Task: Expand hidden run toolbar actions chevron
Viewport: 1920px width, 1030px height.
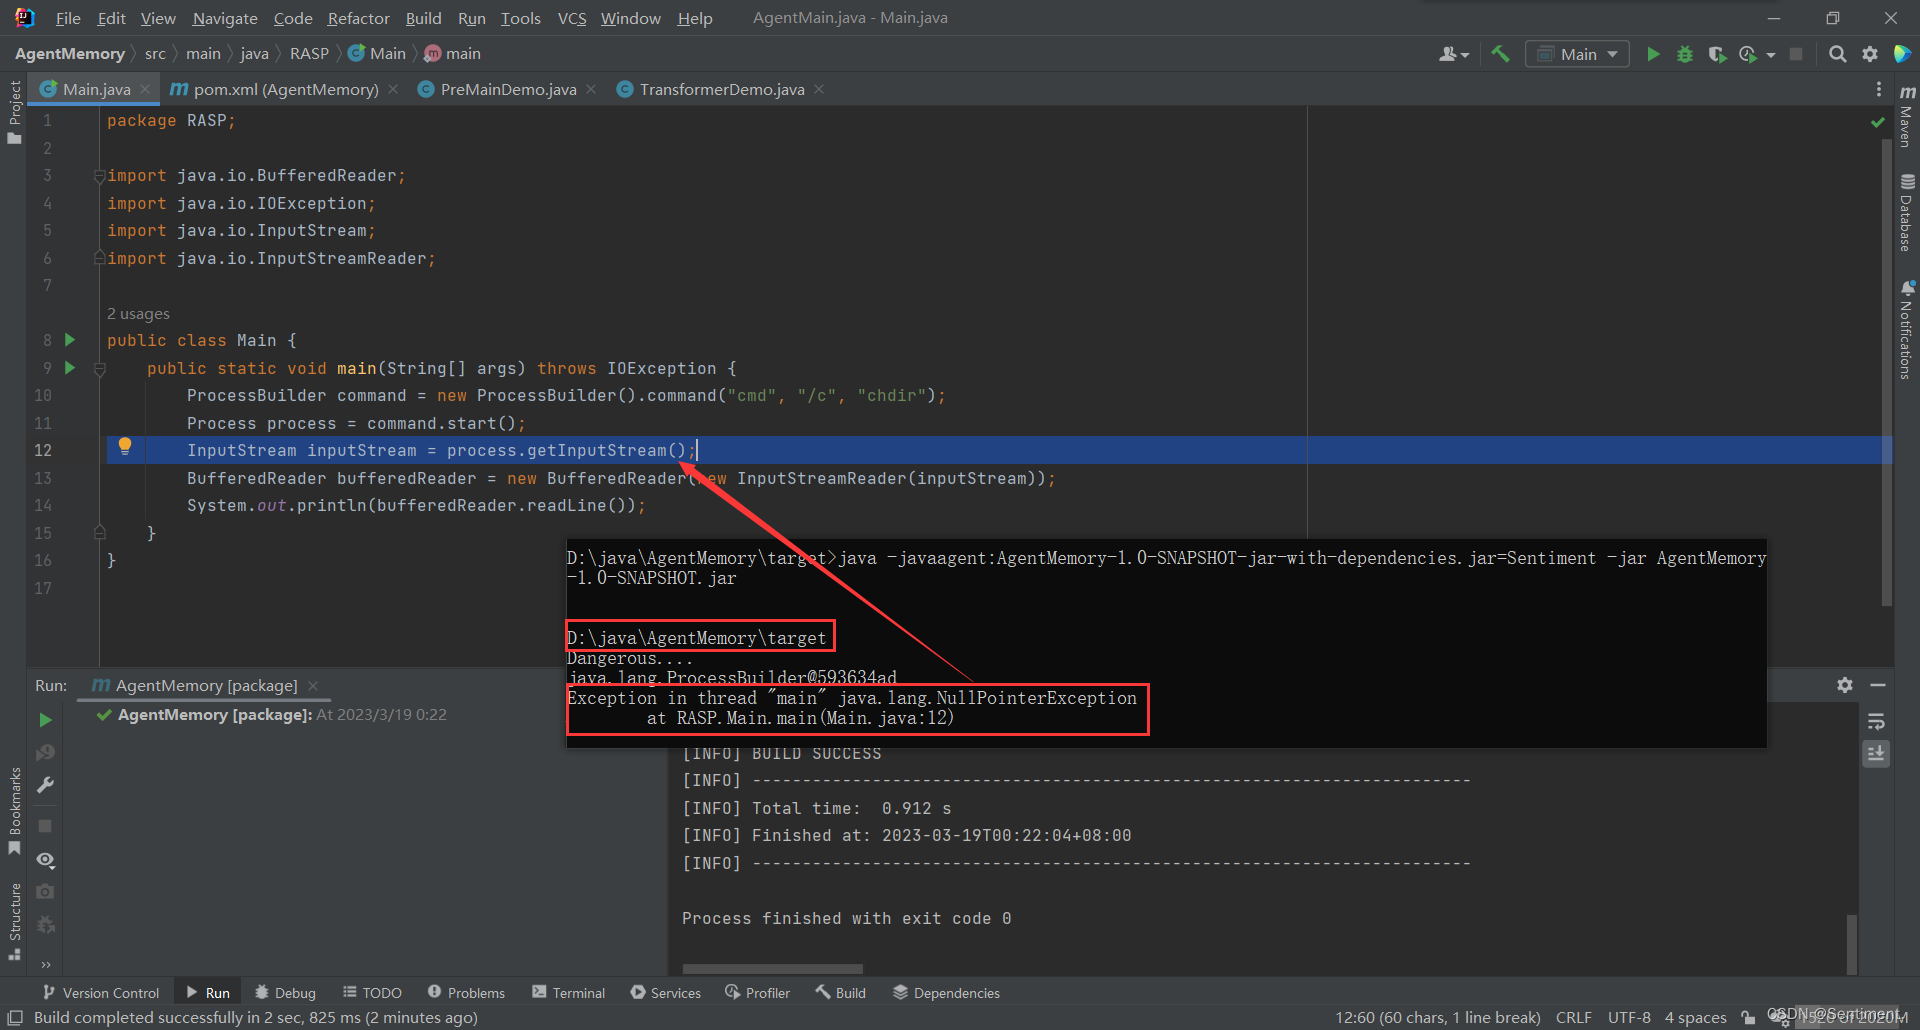Action: [45, 964]
